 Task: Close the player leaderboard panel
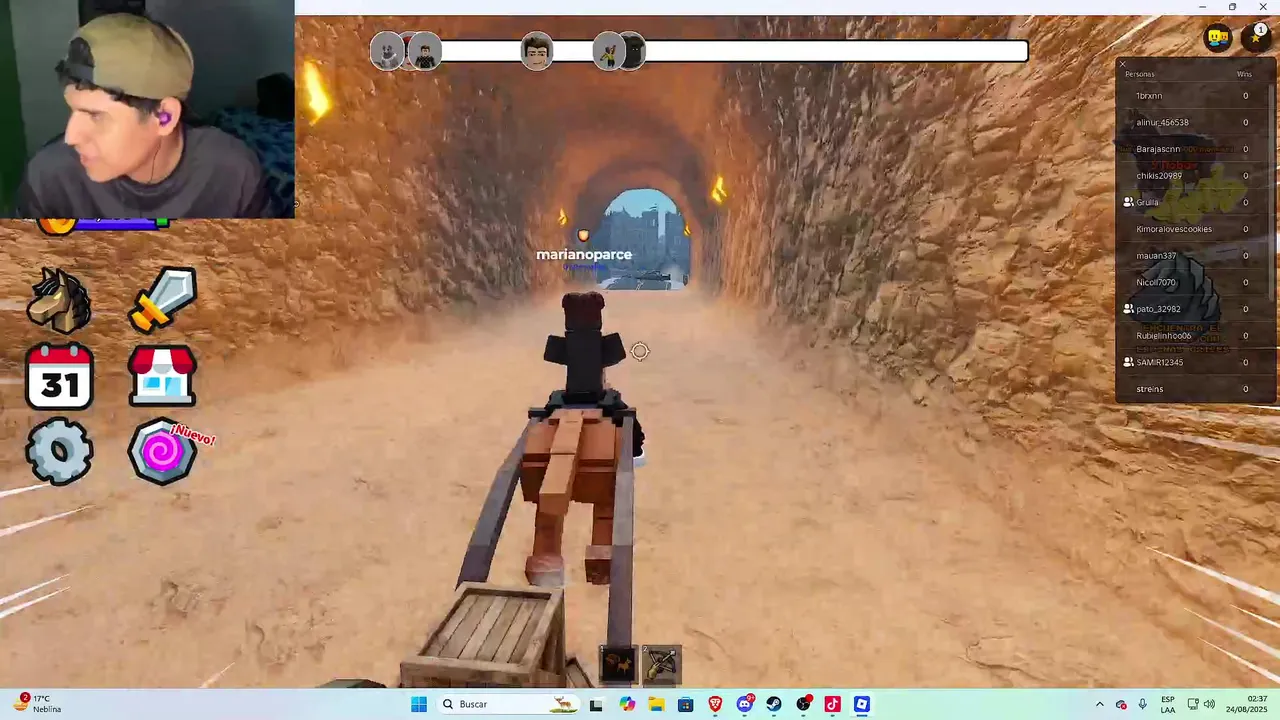pyautogui.click(x=1122, y=64)
